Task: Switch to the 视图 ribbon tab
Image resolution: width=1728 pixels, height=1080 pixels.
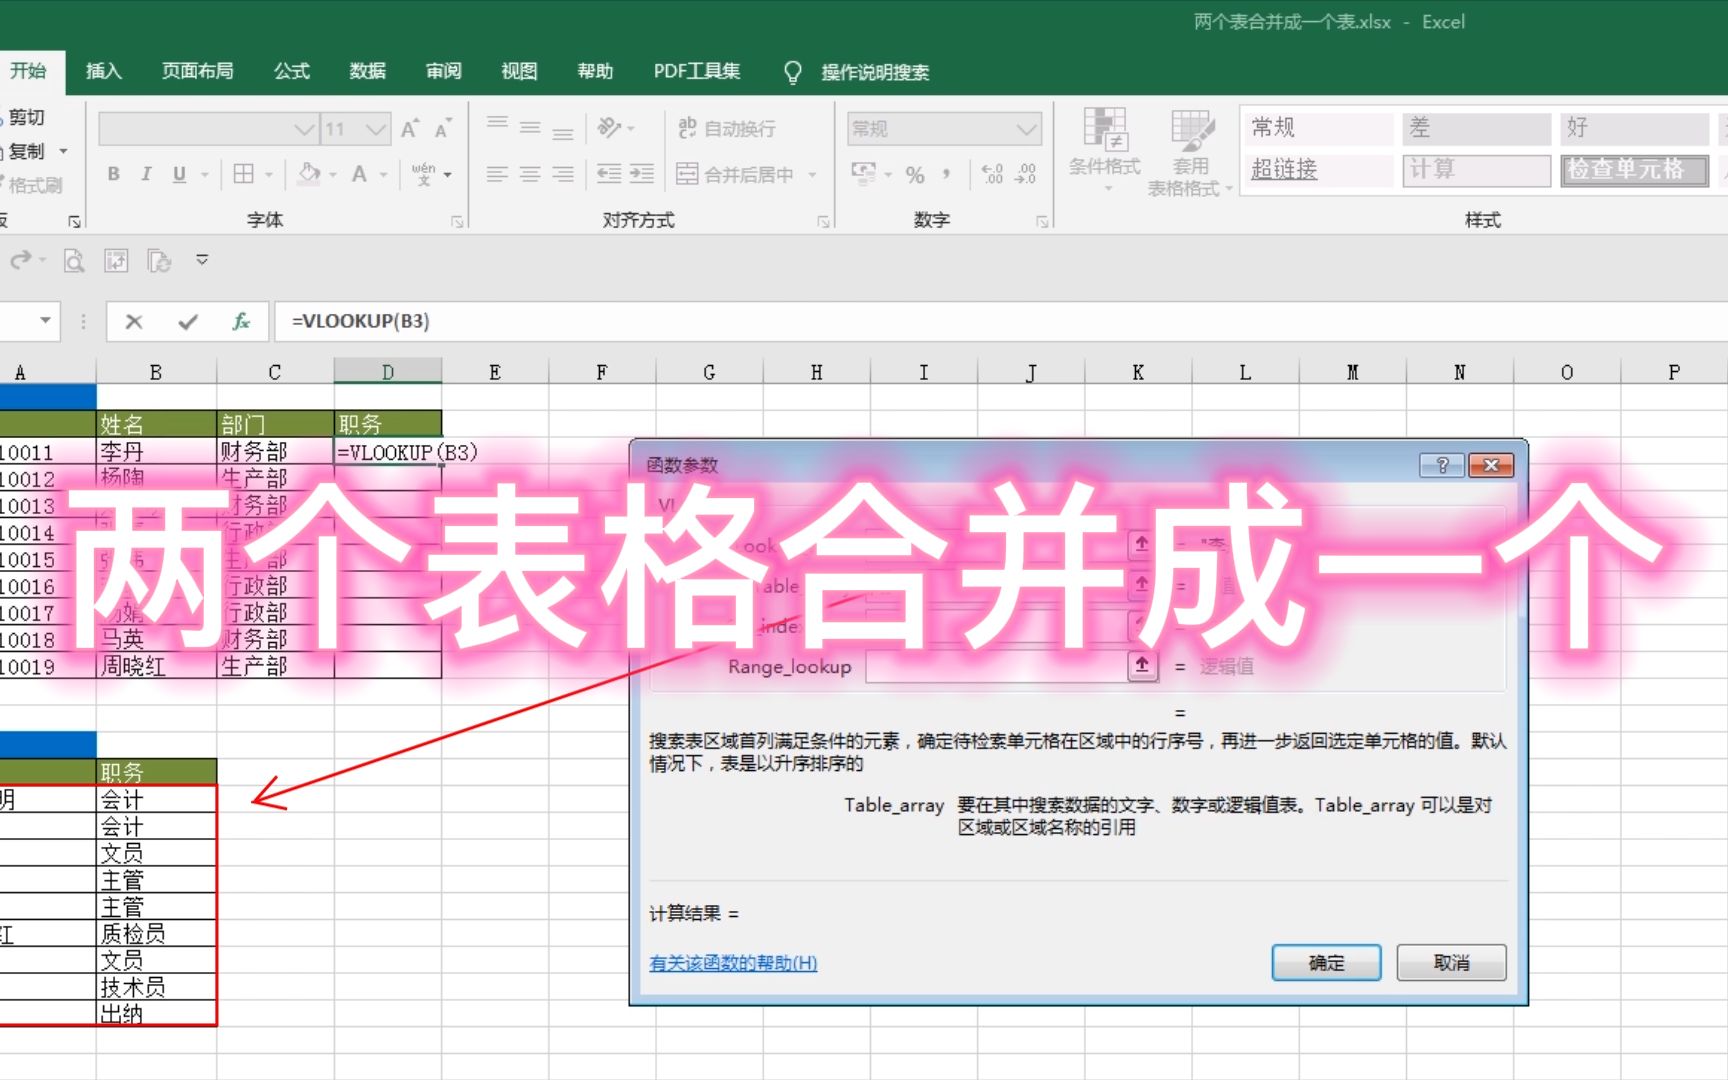Action: (x=520, y=71)
